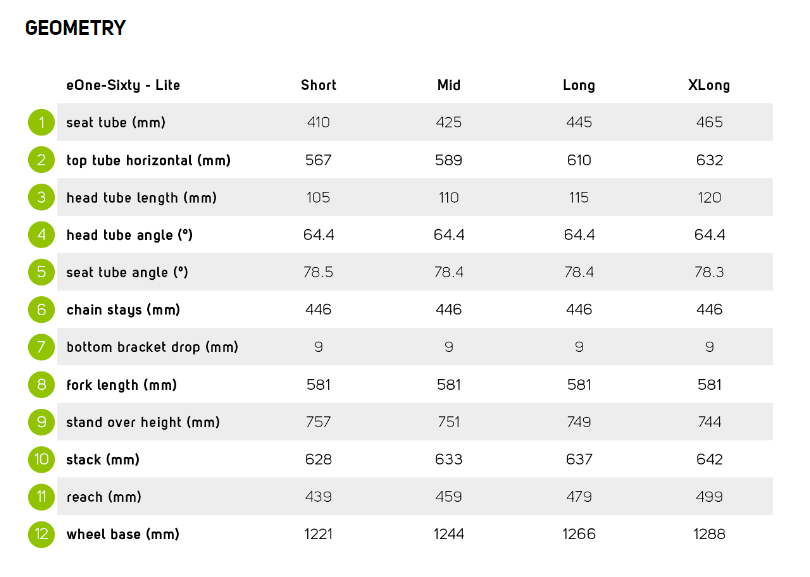This screenshot has height=577, width=810.
Task: Select the wheel base (mm) row label
Action: pos(123,534)
